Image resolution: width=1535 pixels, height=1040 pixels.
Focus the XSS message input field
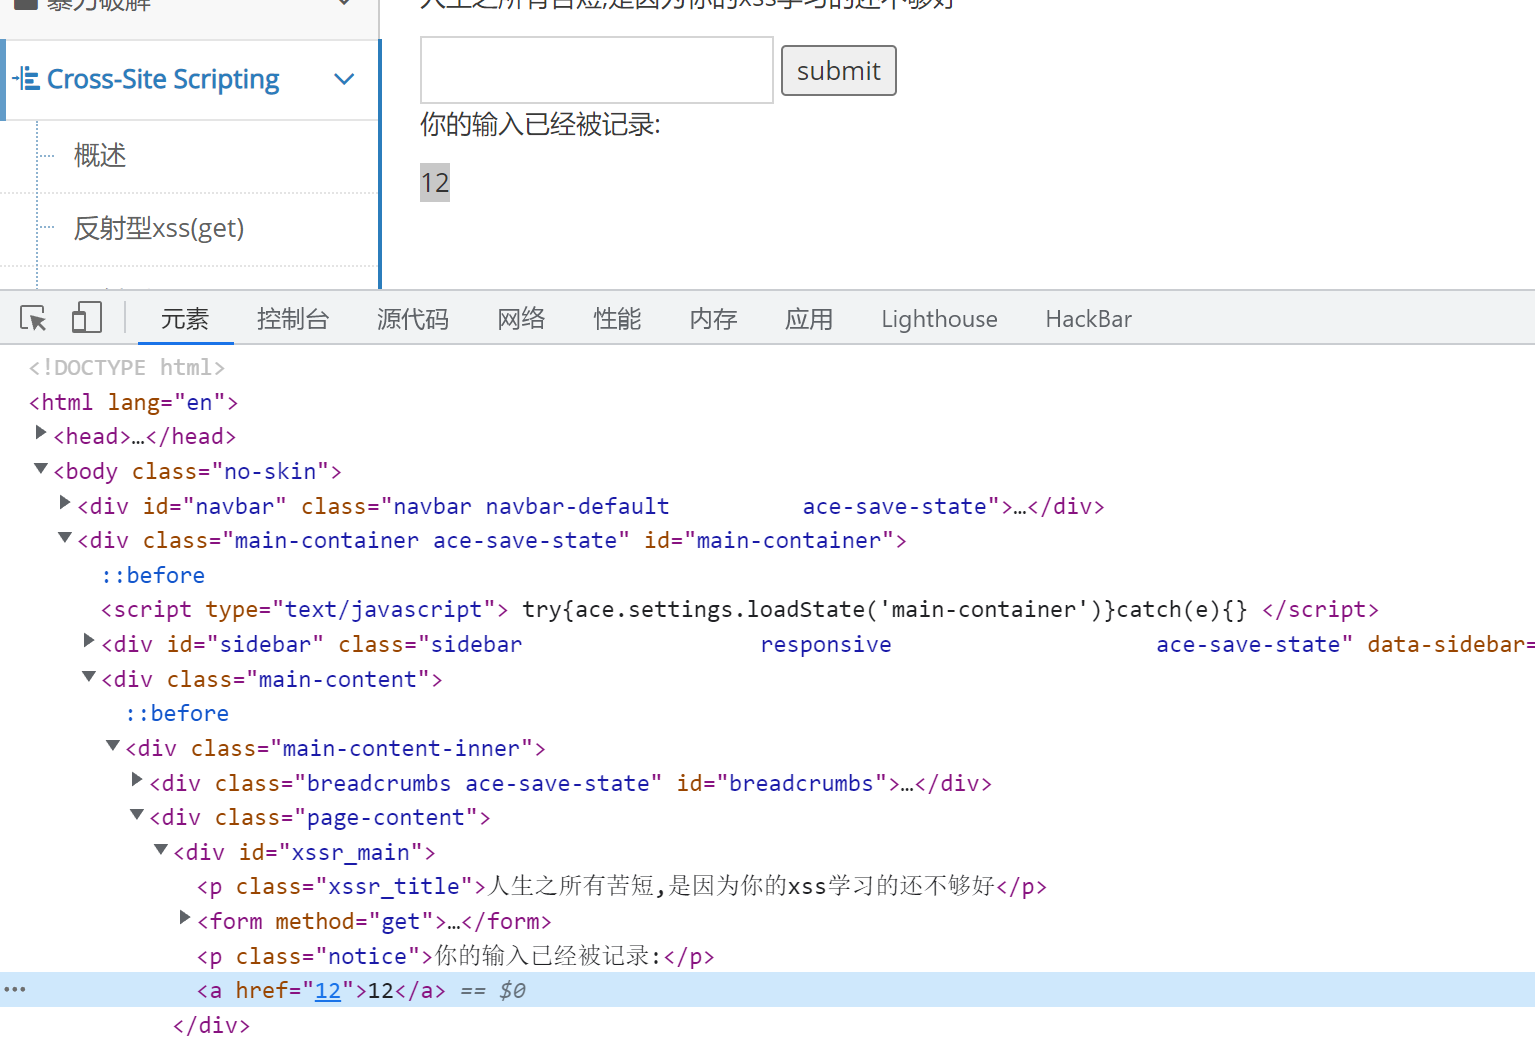[596, 70]
